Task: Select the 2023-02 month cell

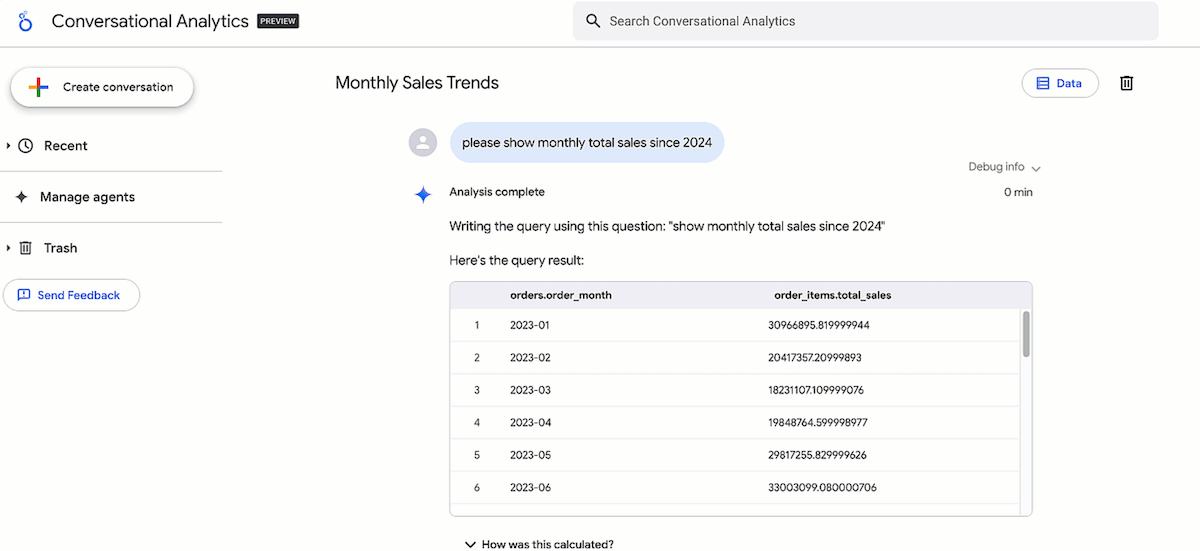Action: 530,357
